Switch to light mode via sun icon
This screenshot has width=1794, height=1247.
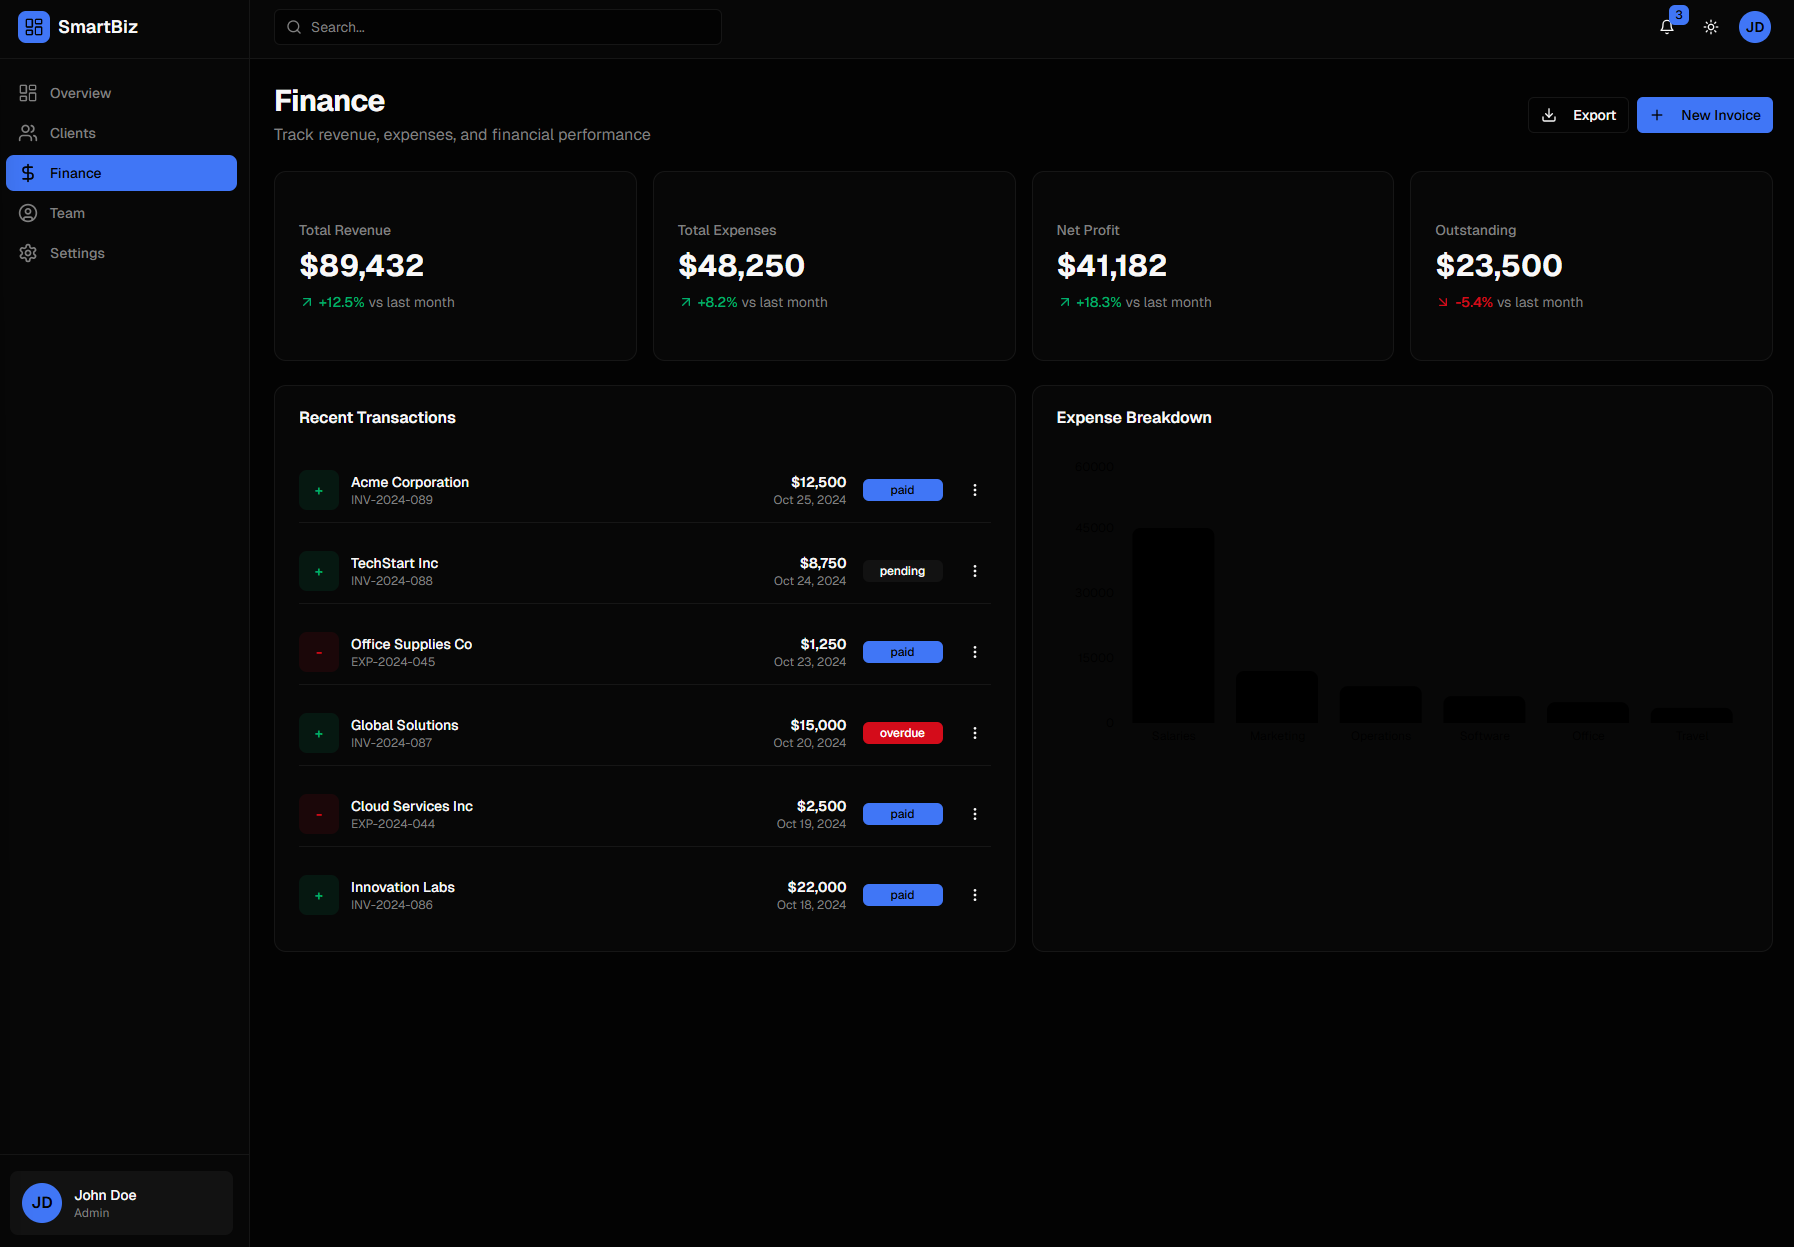(1710, 27)
